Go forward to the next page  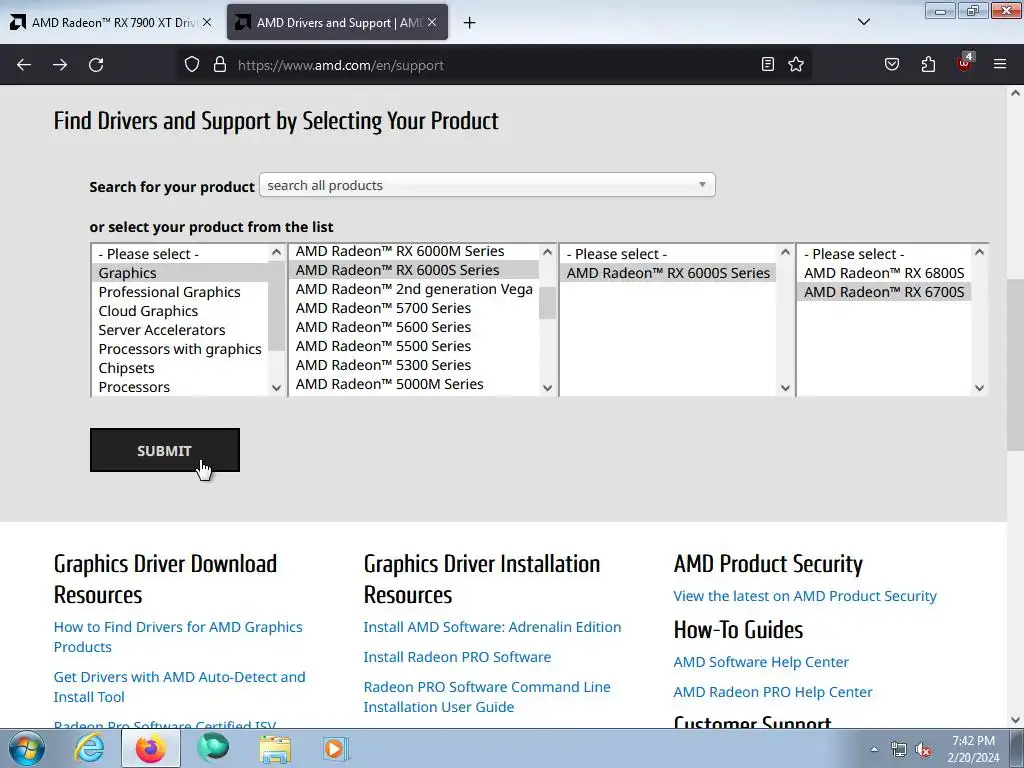60,65
